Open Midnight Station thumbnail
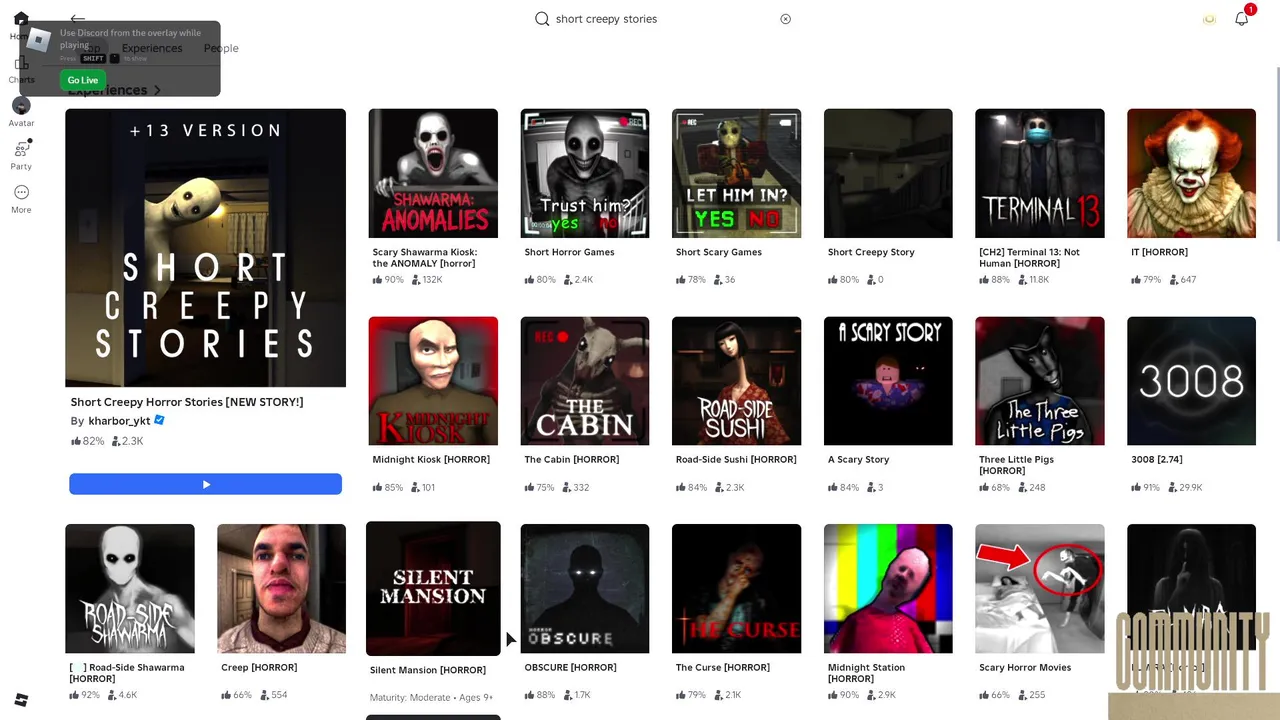 [x=888, y=588]
